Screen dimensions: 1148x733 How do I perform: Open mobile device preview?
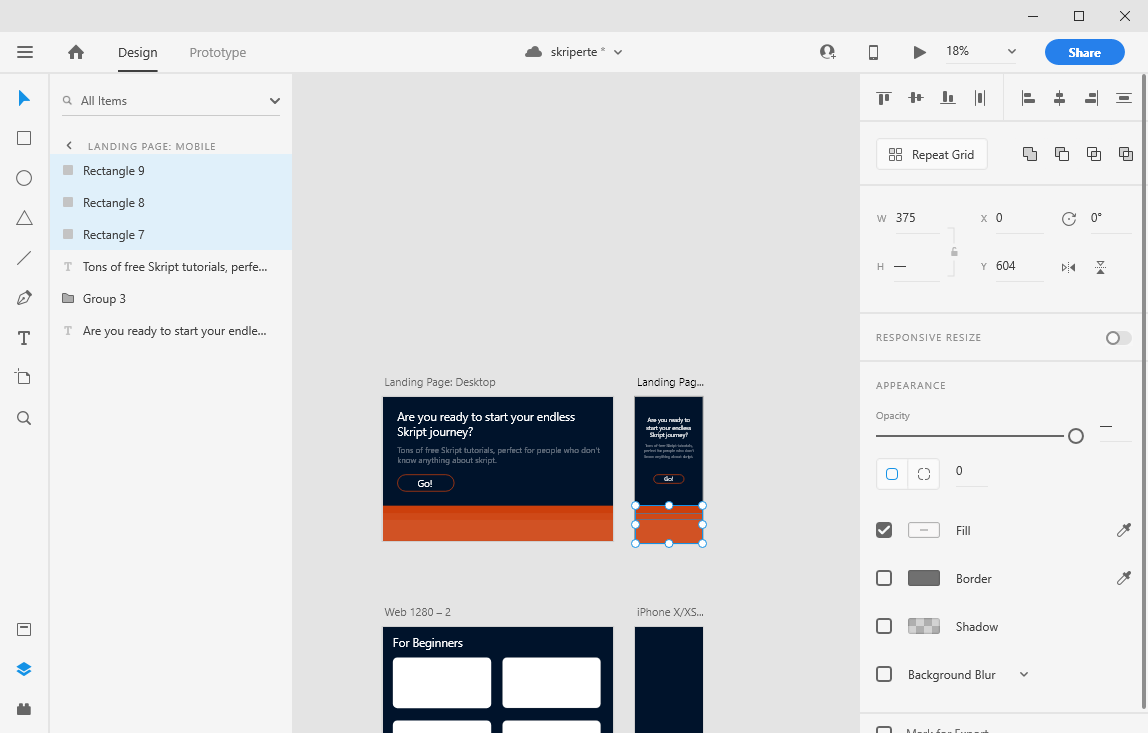873,52
